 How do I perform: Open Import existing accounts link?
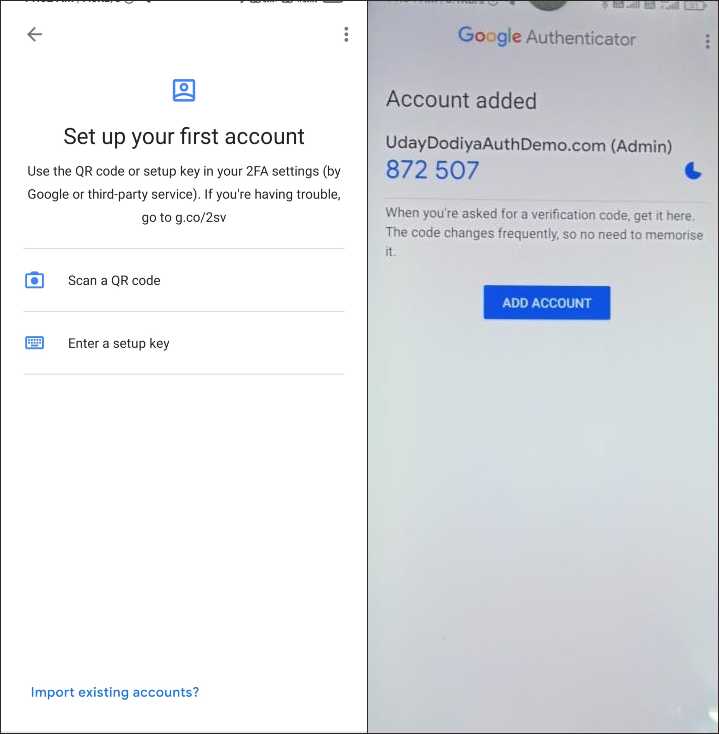tap(115, 692)
